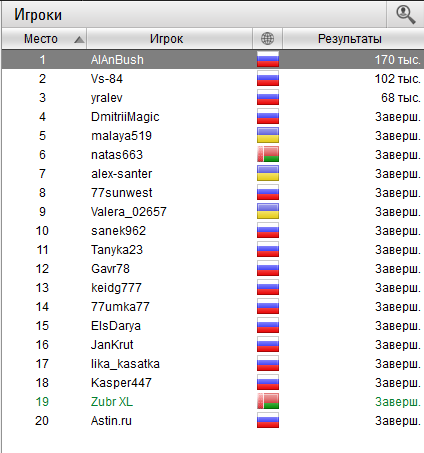
Task: Click the Russian flag beside Astin.ru
Action: tap(268, 420)
